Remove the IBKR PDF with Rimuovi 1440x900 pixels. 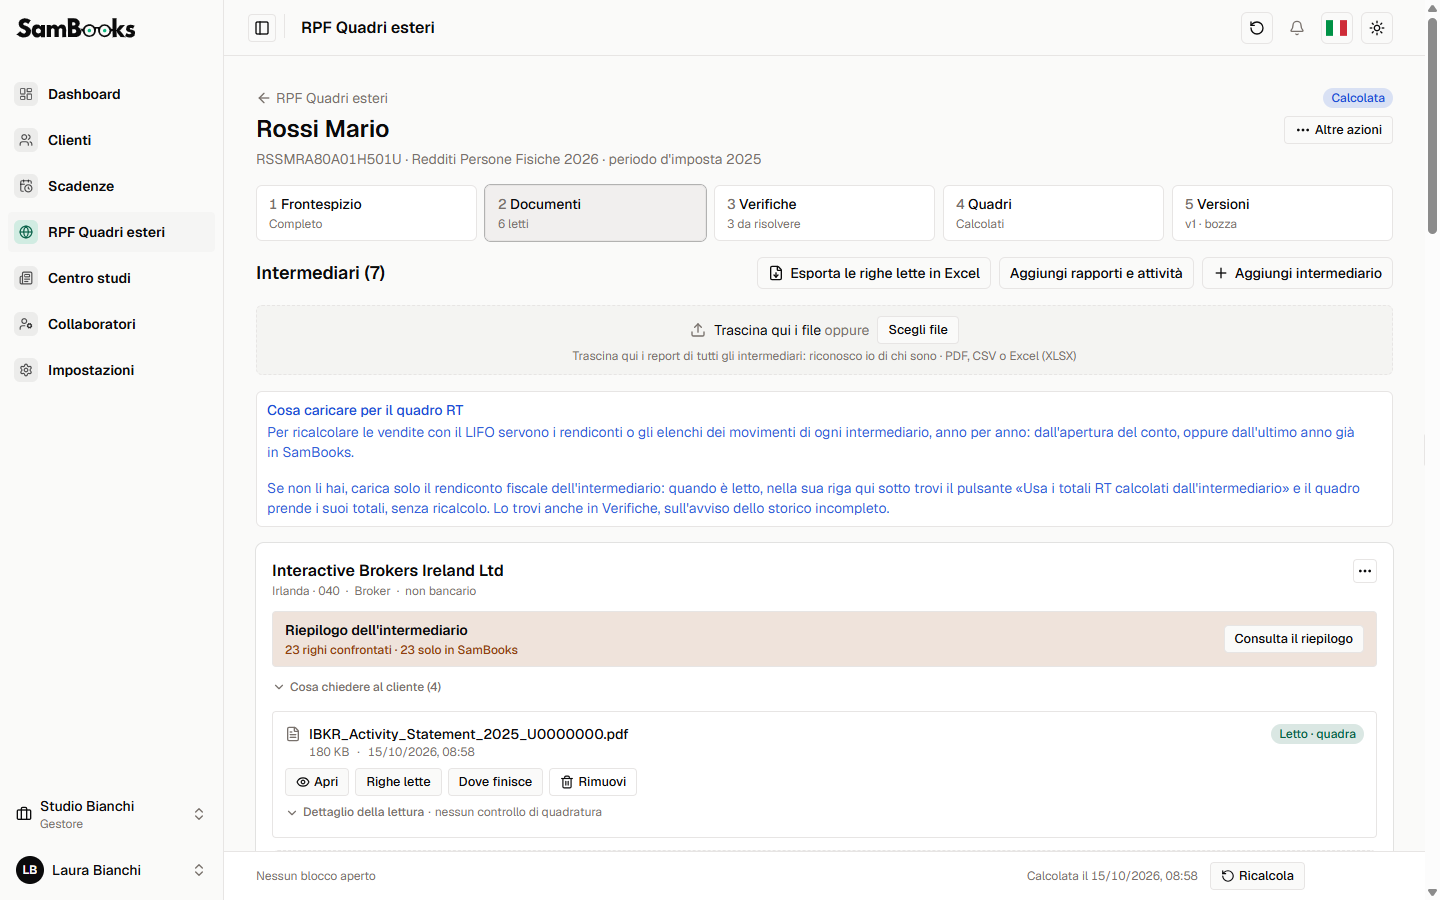tap(593, 782)
